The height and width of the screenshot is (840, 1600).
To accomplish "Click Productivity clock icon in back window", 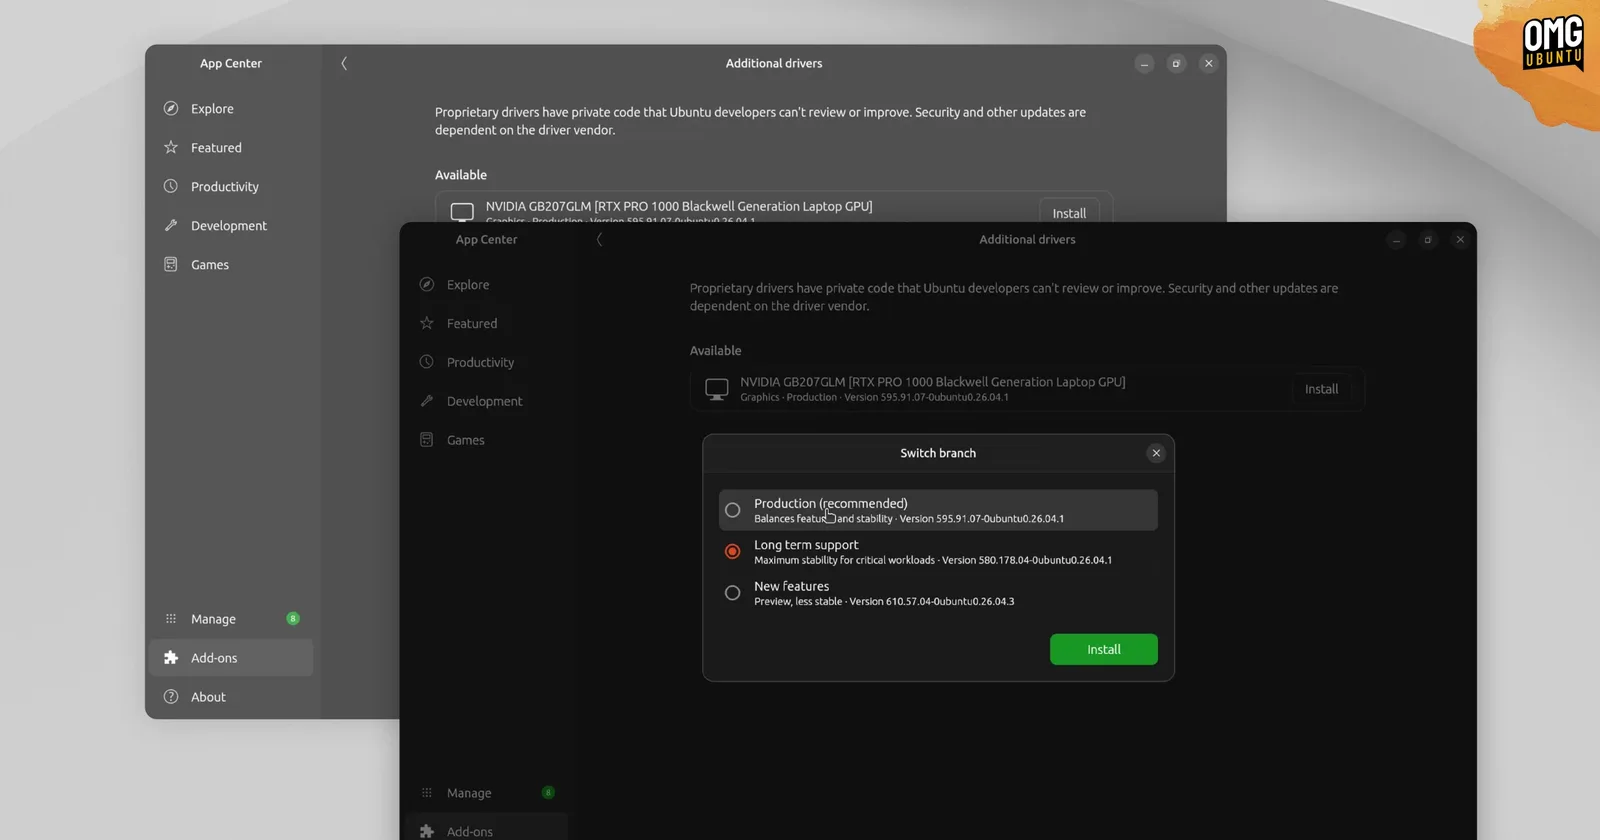I will (x=171, y=186).
